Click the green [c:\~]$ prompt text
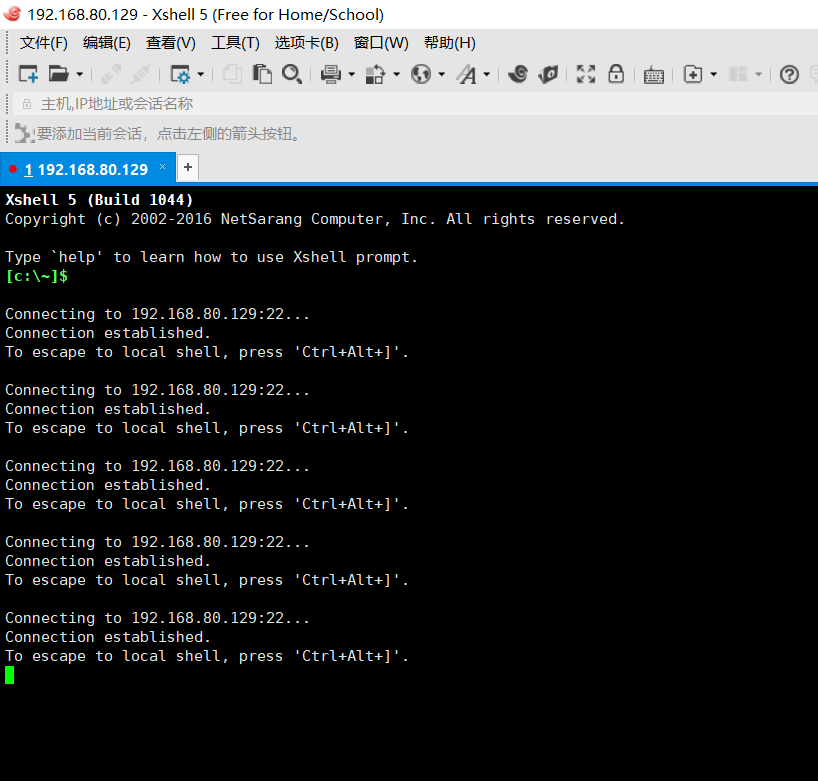The height and width of the screenshot is (781, 818). (37, 276)
